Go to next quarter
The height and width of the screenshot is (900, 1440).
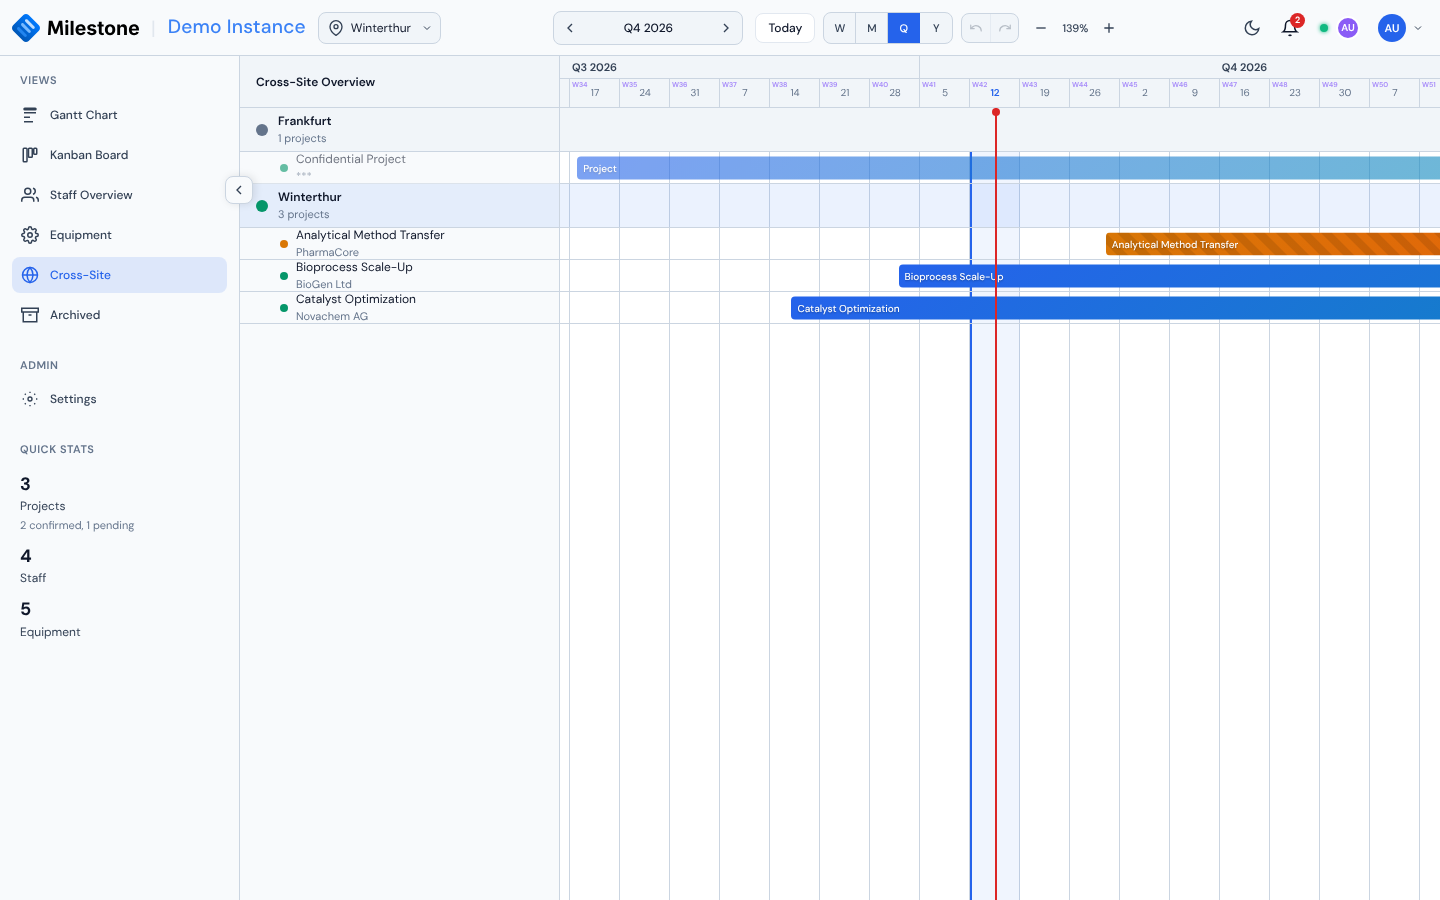pos(726,28)
